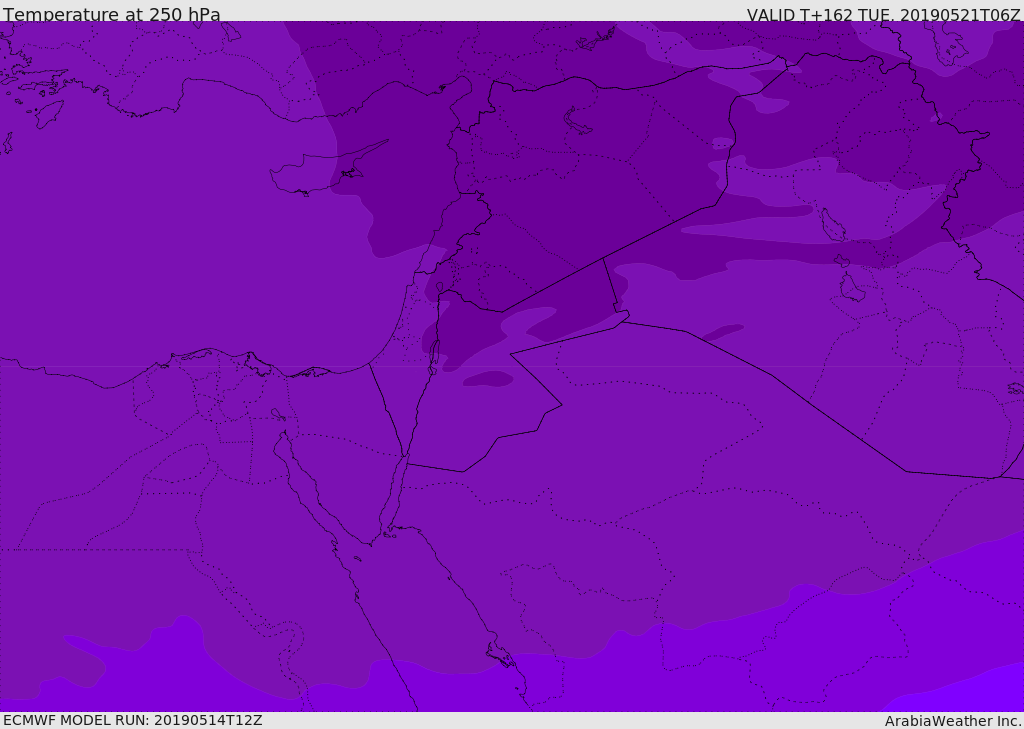The height and width of the screenshot is (729, 1024).
Task: Select the VALID T+162 timestamp text
Action: (x=883, y=15)
